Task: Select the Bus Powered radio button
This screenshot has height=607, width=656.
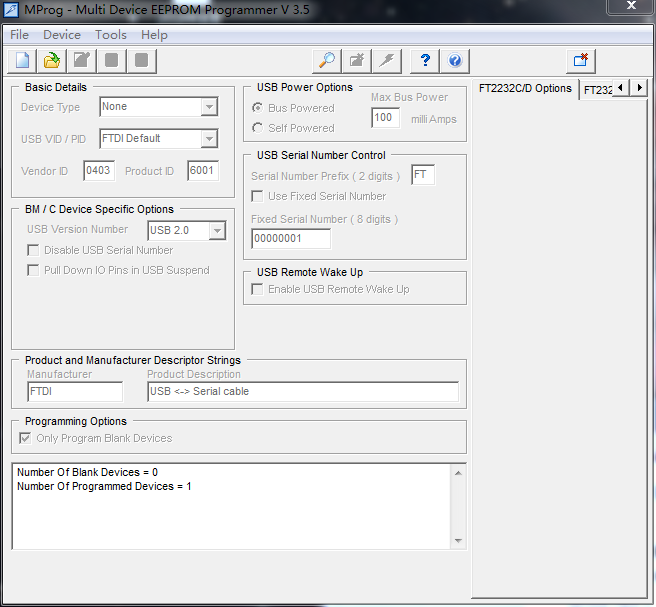Action: coord(257,108)
